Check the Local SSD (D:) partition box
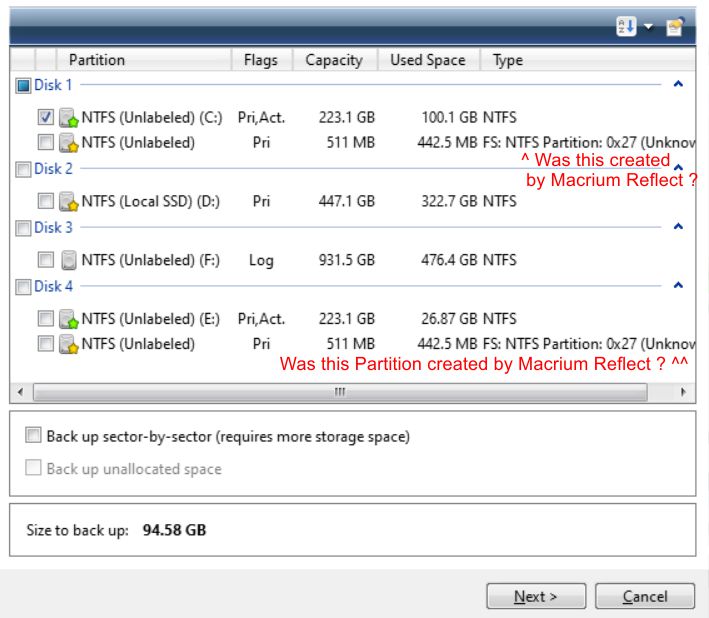Image resolution: width=709 pixels, height=618 pixels. coord(46,201)
